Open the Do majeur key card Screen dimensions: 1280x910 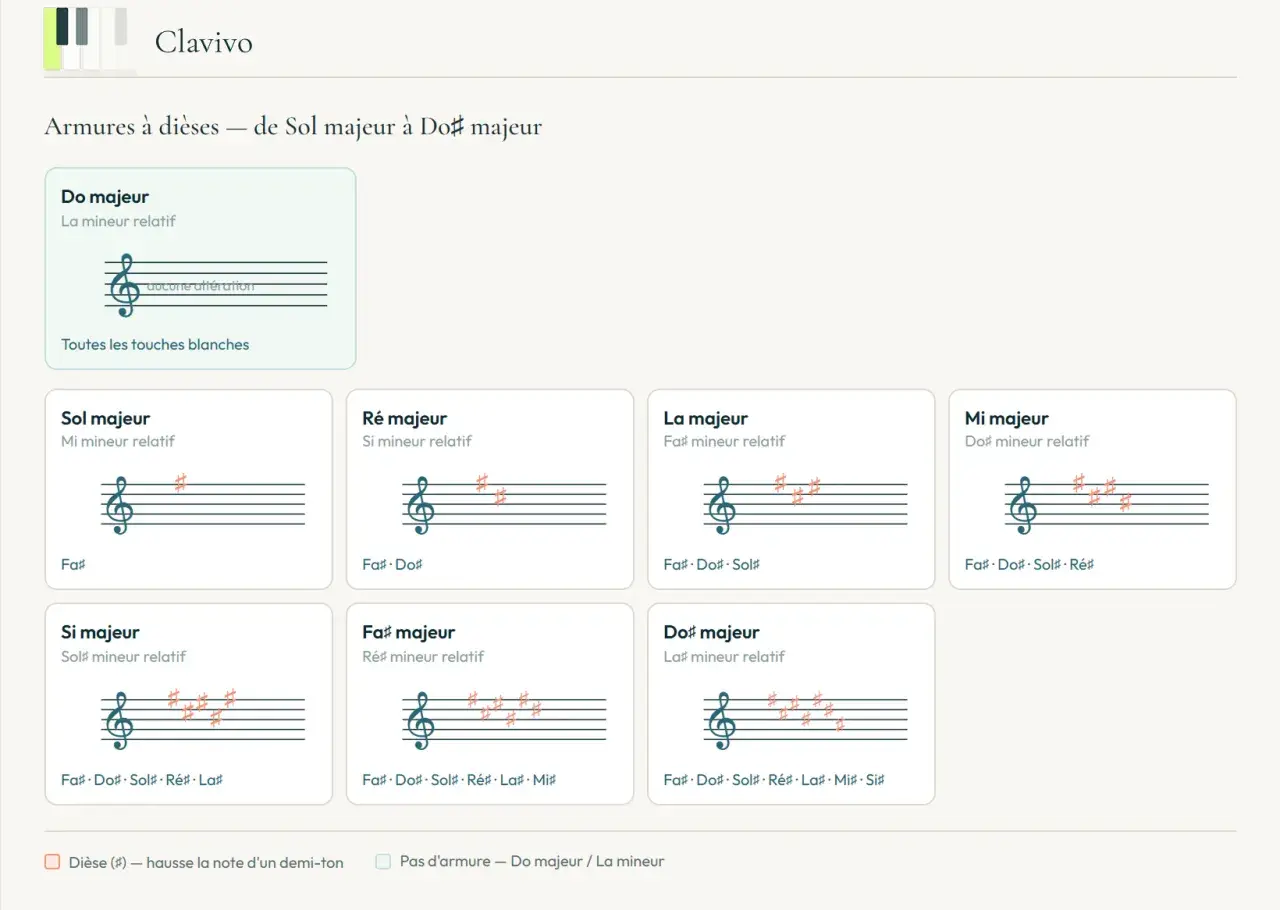[200, 269]
